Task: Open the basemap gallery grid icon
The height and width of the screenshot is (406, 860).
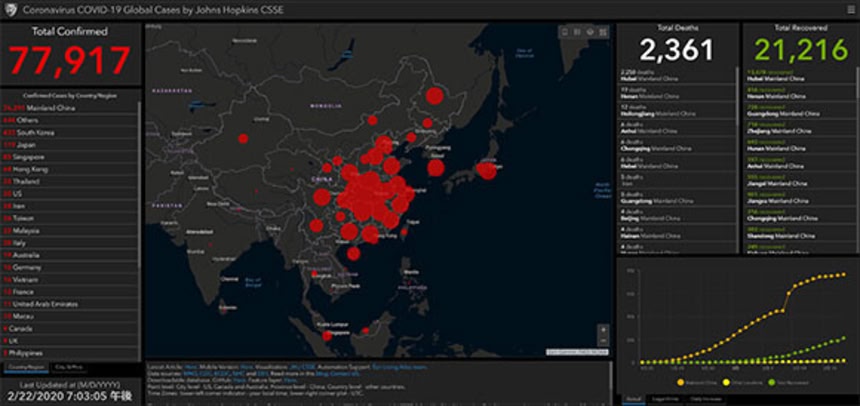Action: click(x=604, y=32)
